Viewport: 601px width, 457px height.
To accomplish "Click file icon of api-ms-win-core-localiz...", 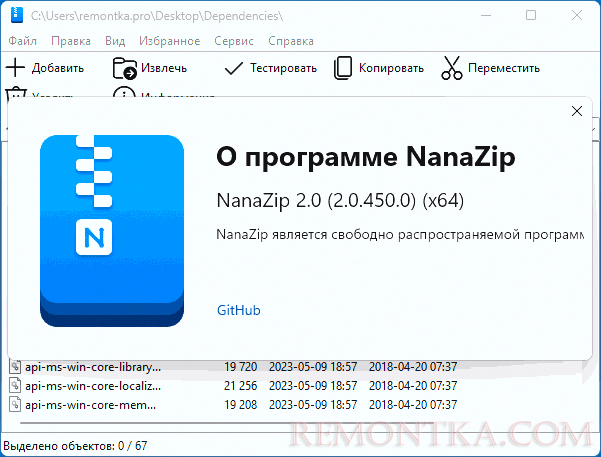I will 15,385.
